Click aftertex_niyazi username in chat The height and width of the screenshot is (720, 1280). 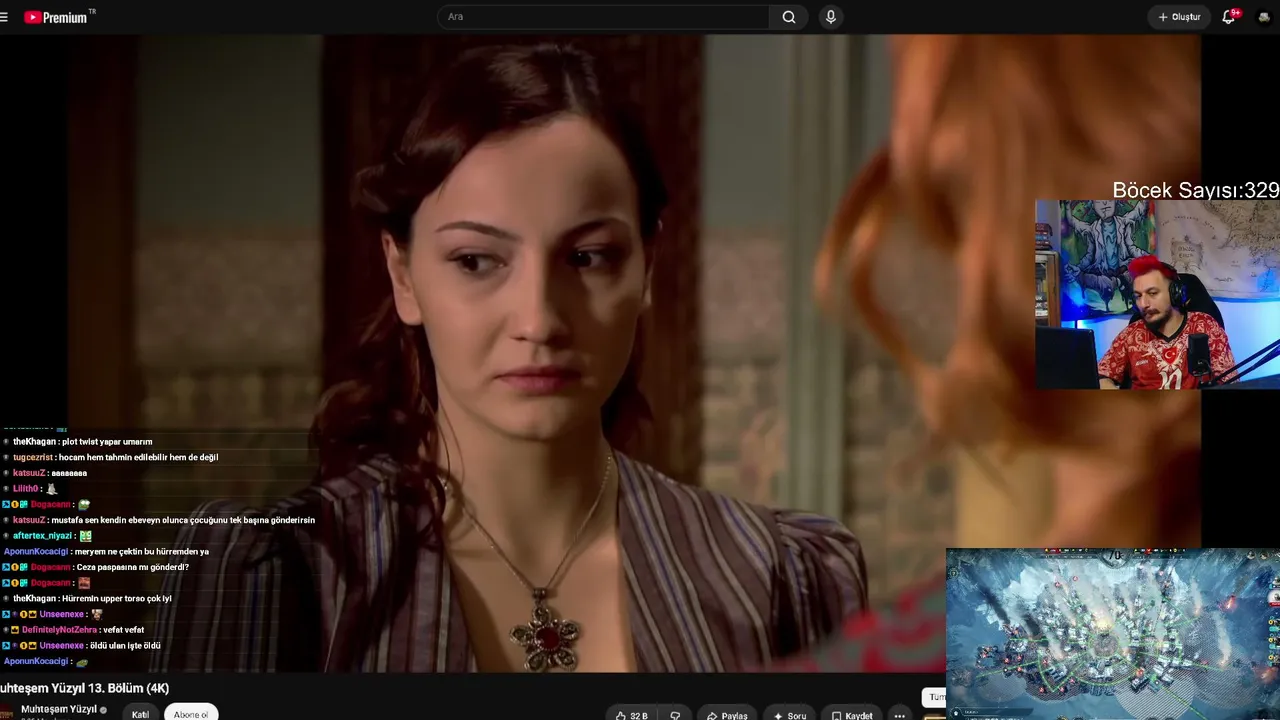pos(43,536)
